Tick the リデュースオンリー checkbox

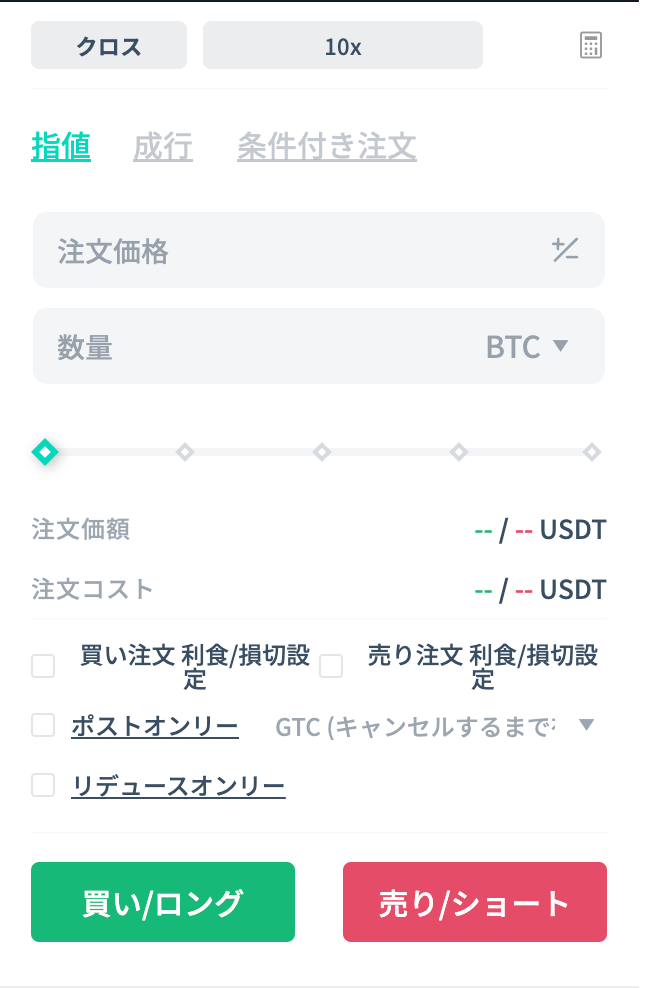click(x=43, y=785)
